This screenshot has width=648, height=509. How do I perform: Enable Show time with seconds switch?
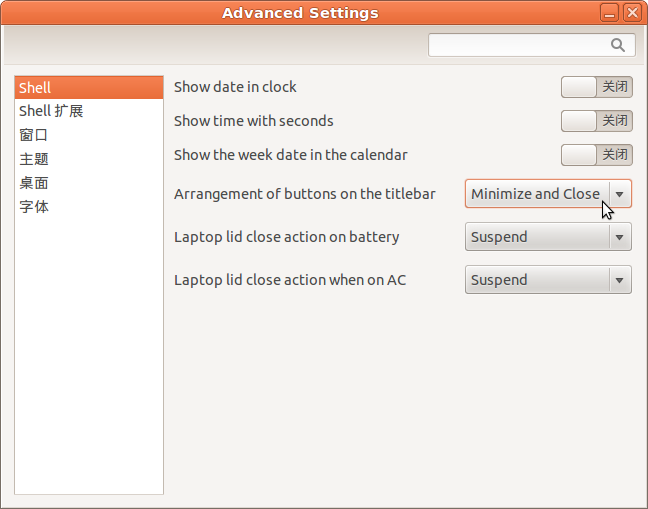coord(596,121)
